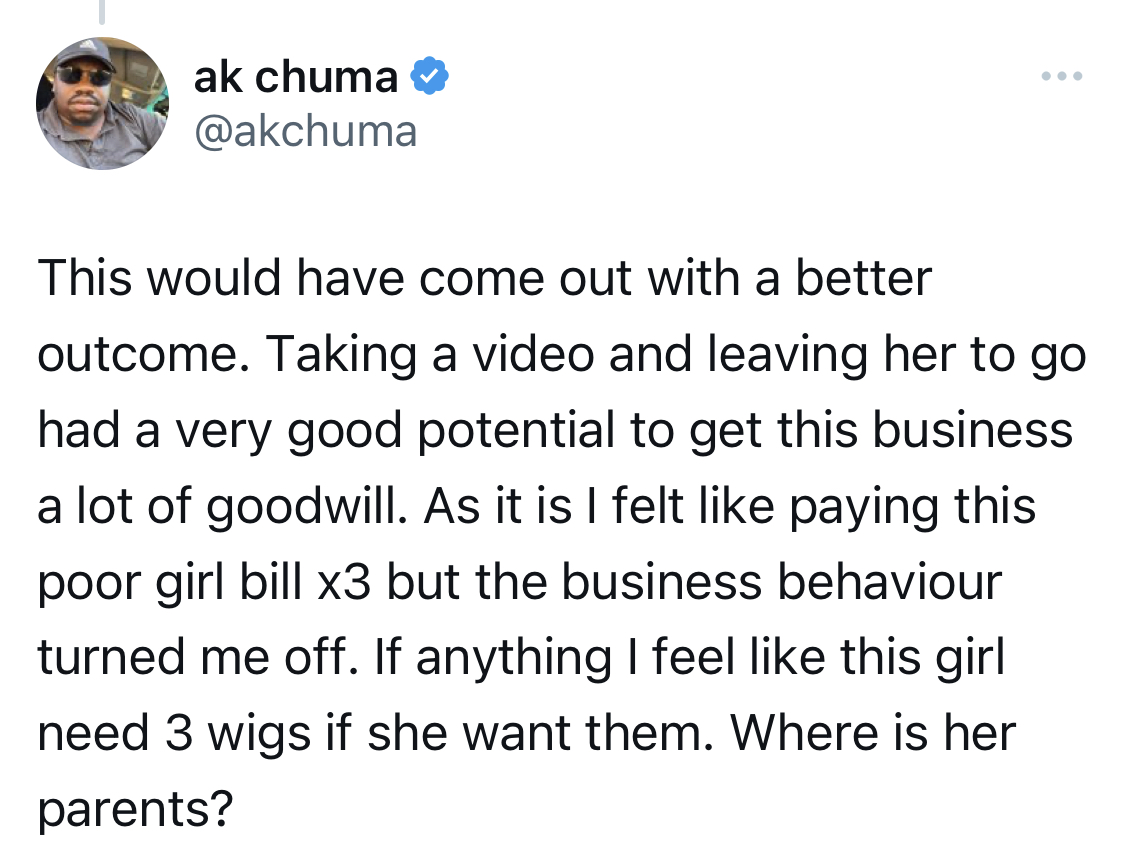Open the ak chuma display name link
1125x857 pixels.
(296, 77)
